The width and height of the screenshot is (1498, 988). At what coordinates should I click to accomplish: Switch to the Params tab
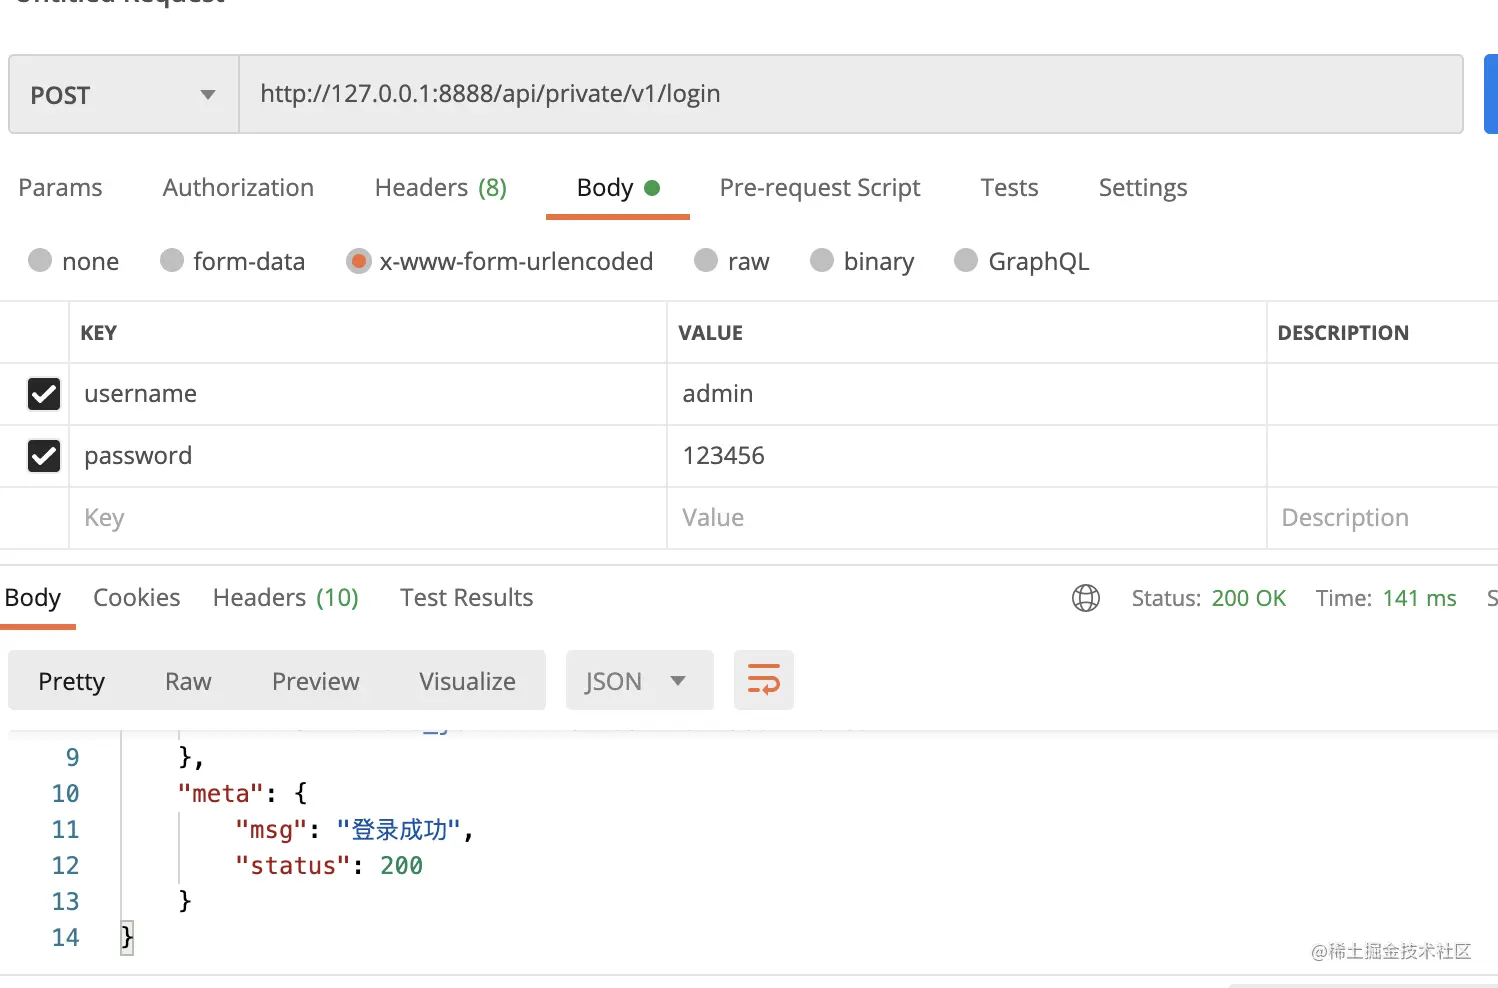coord(60,188)
